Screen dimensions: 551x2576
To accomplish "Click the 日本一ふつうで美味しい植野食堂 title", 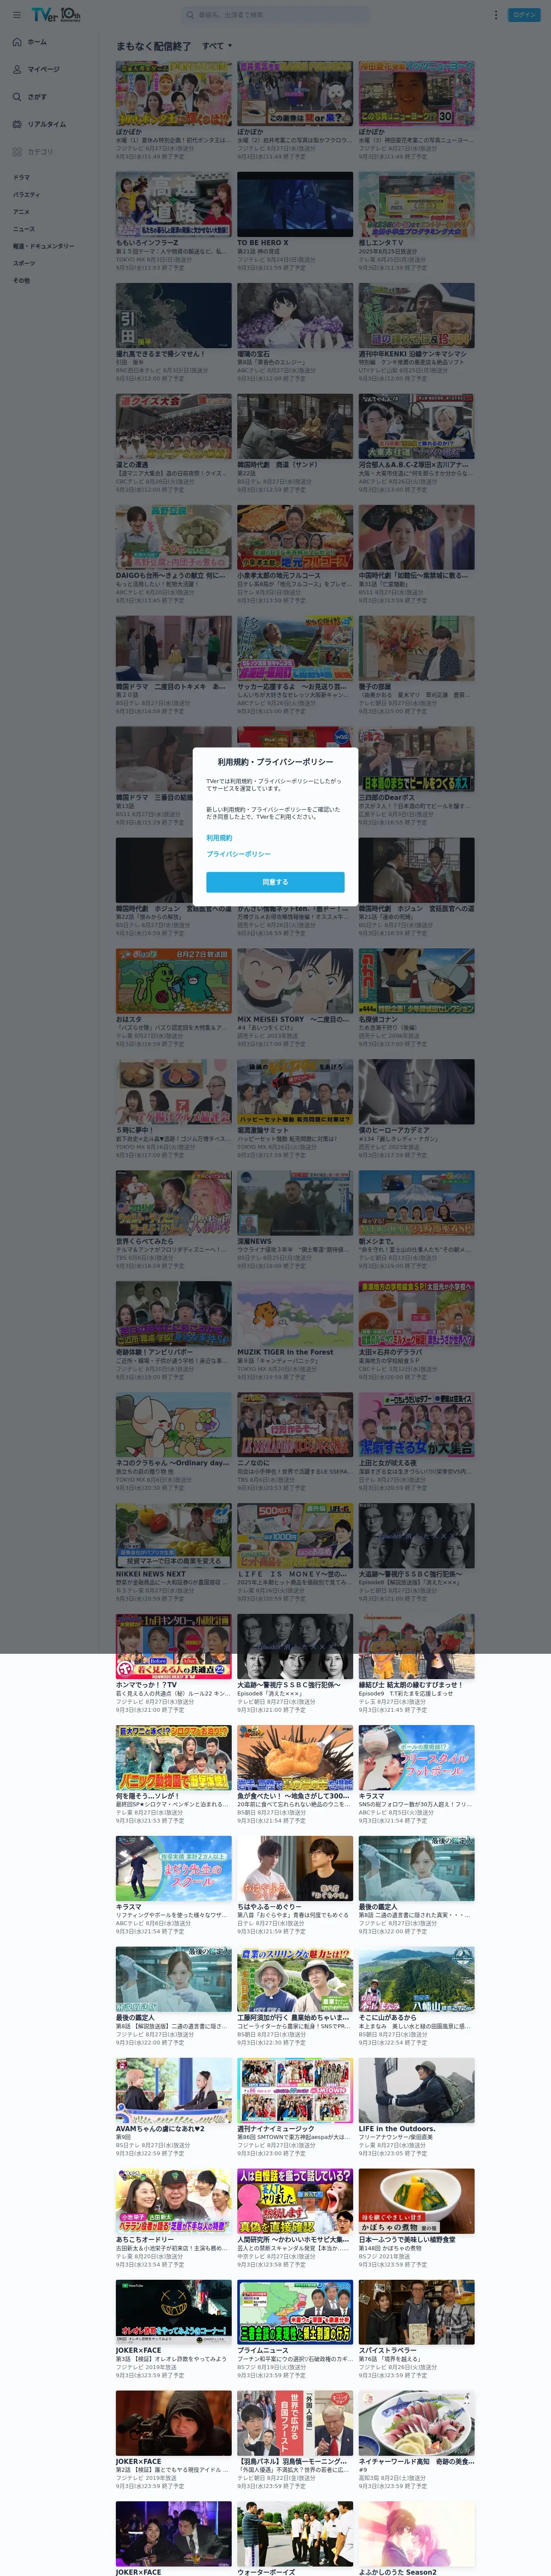I will pyautogui.click(x=407, y=2240).
